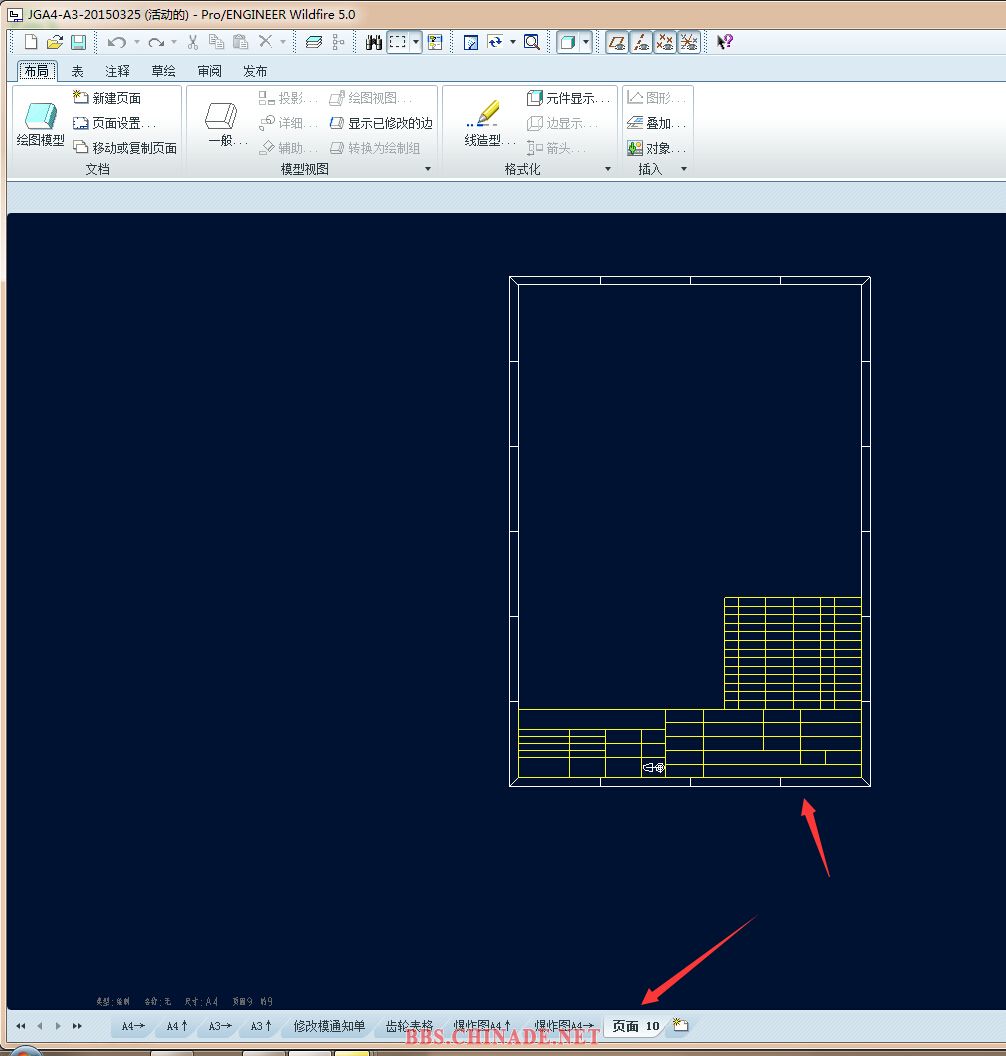Click the New file icon
The image size is (1006, 1056).
pyautogui.click(x=31, y=42)
